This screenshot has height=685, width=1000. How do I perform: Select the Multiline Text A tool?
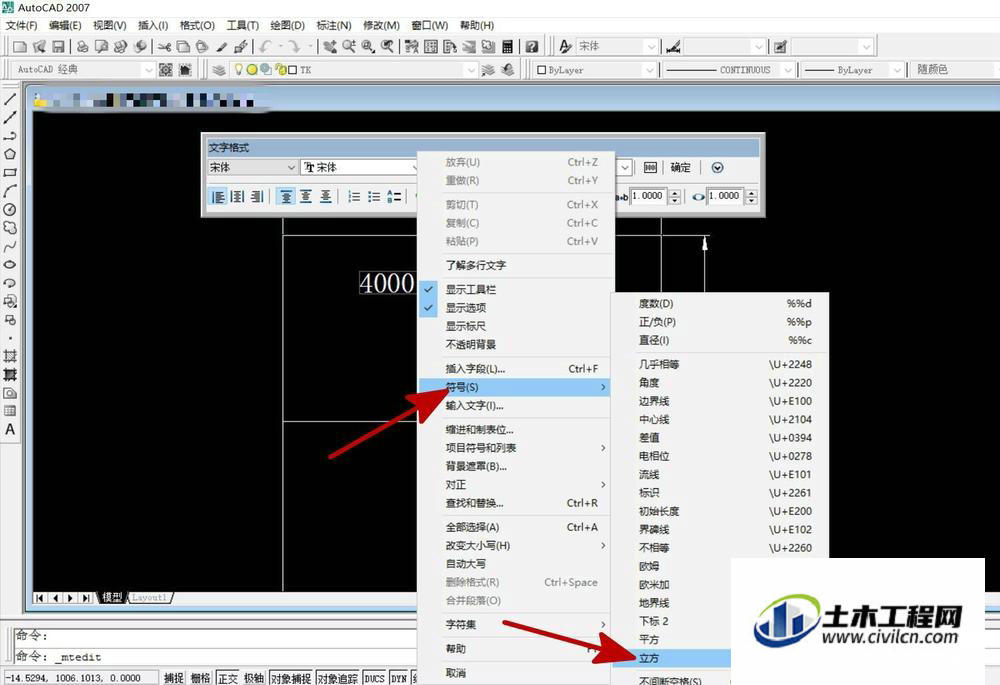10,429
